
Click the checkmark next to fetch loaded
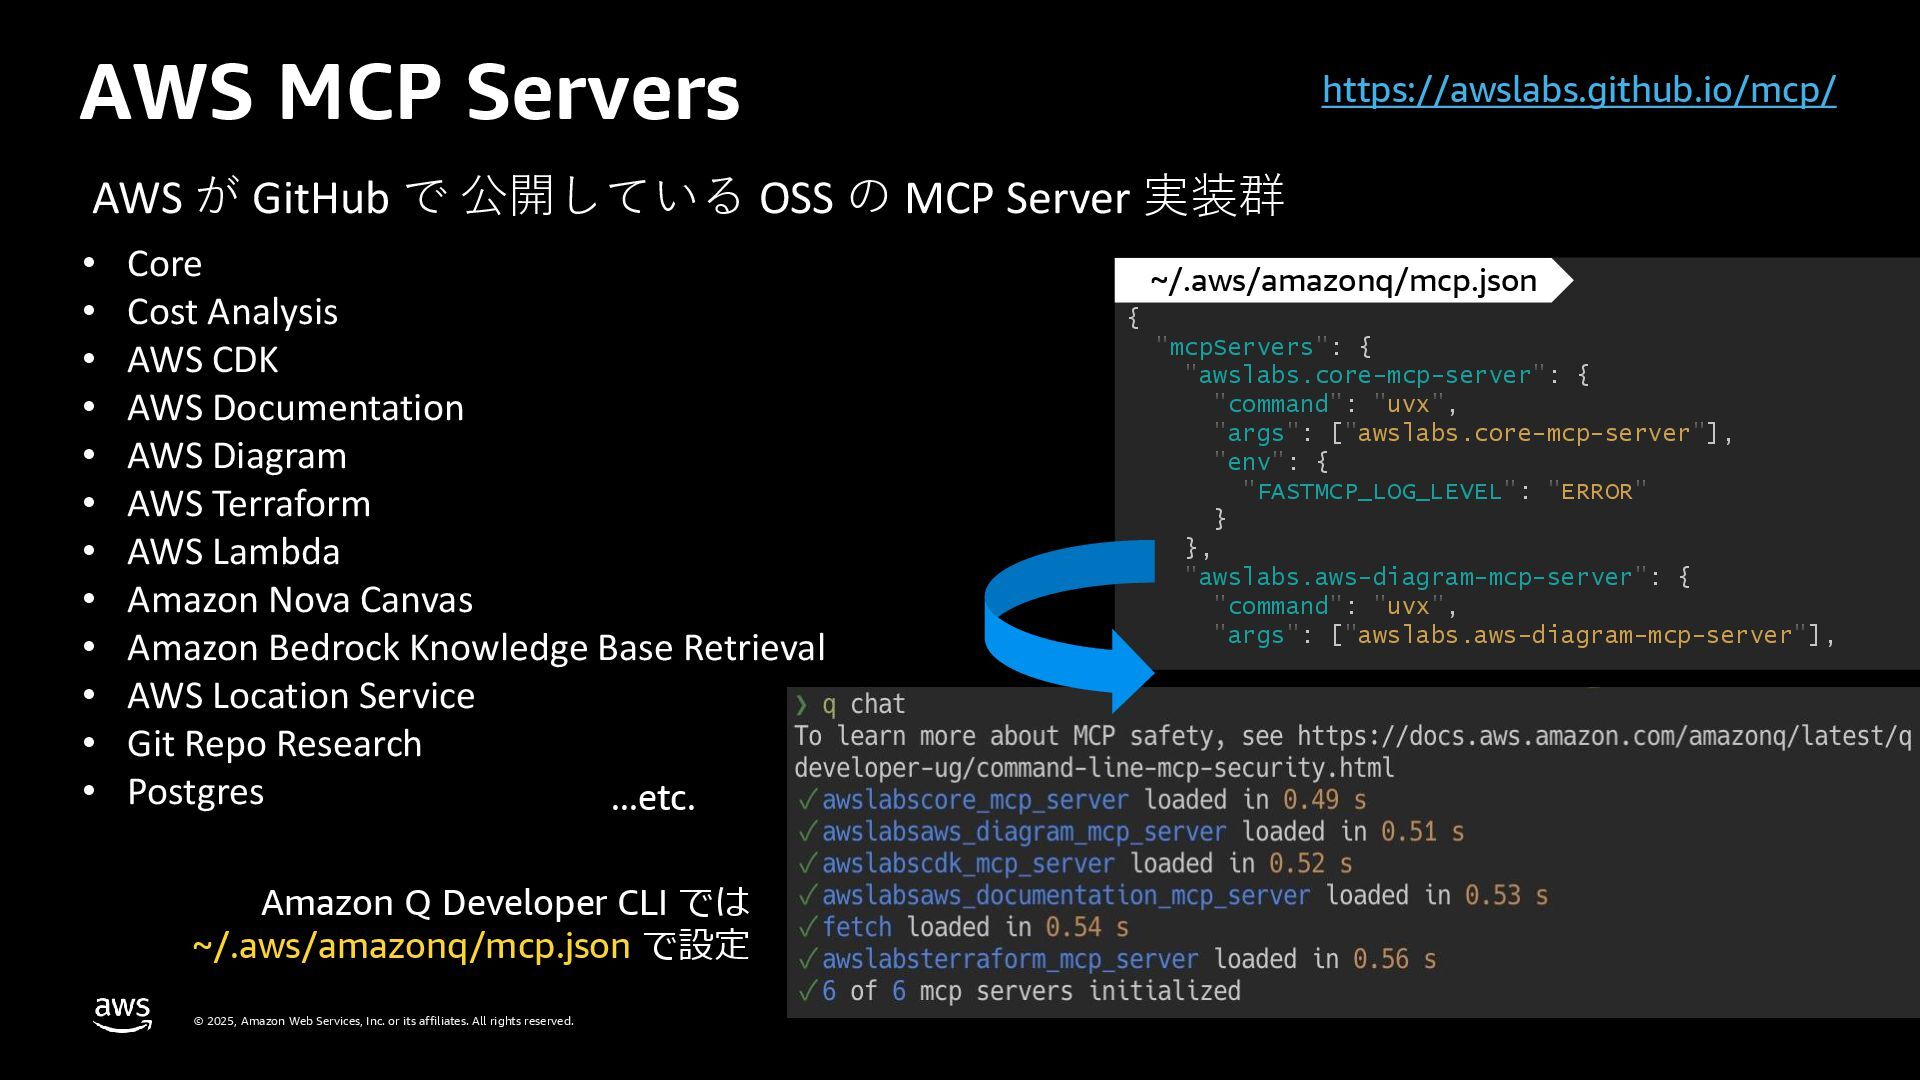807,928
